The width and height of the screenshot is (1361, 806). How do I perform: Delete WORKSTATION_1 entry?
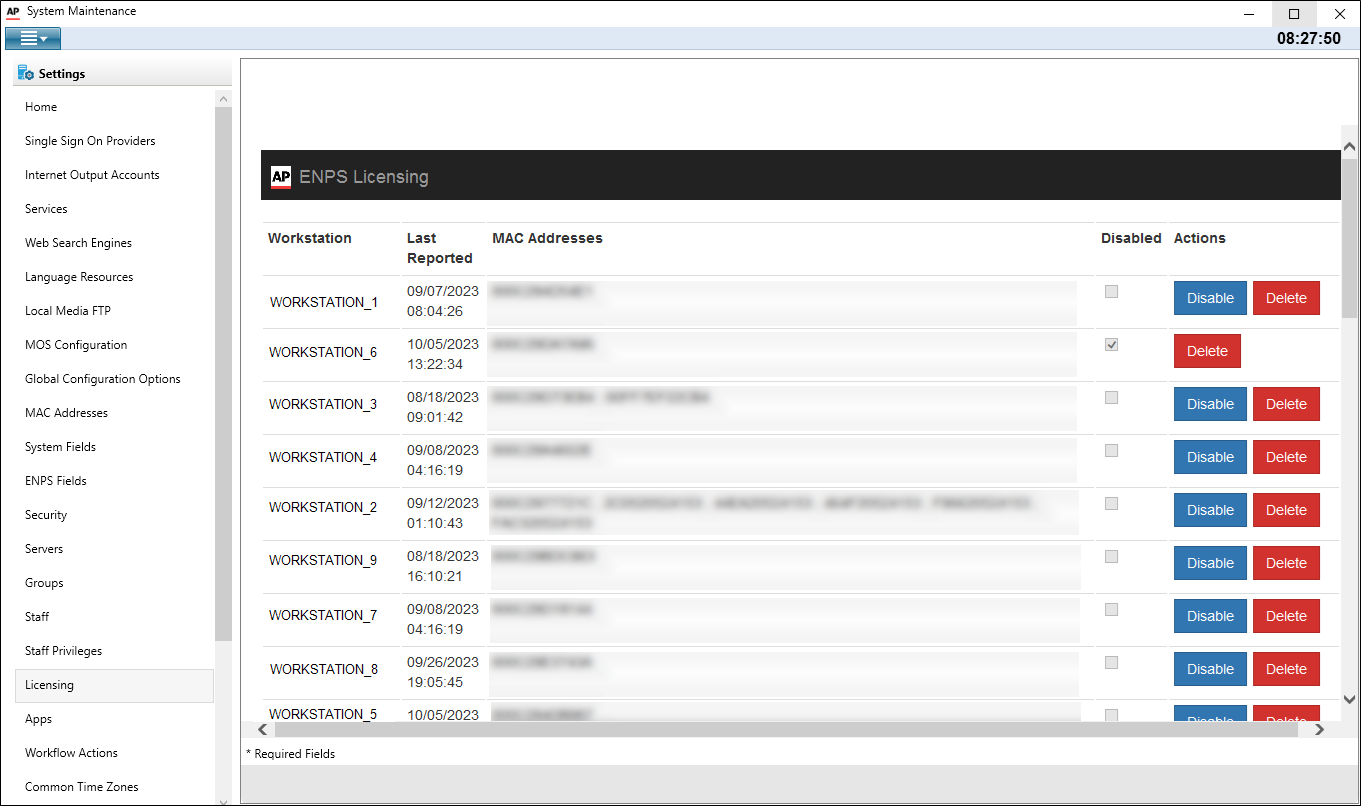point(1286,298)
